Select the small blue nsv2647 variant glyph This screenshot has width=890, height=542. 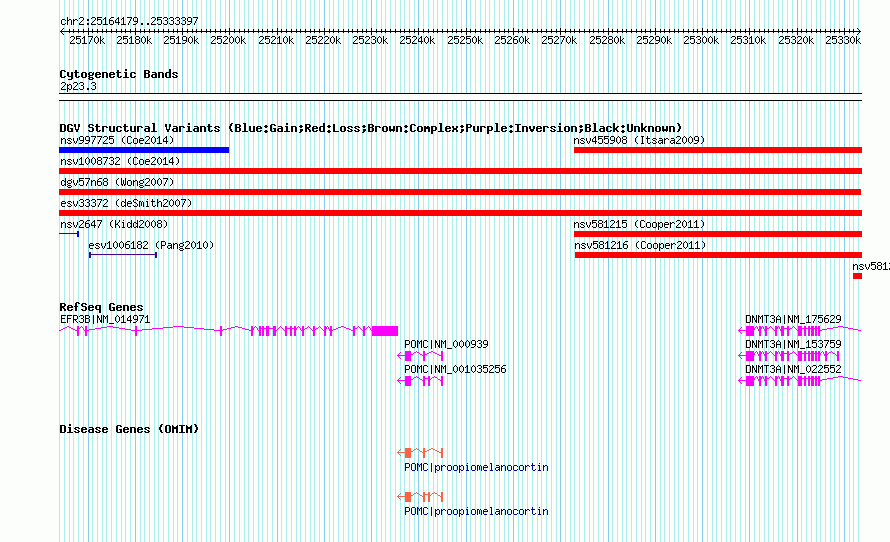[69, 234]
